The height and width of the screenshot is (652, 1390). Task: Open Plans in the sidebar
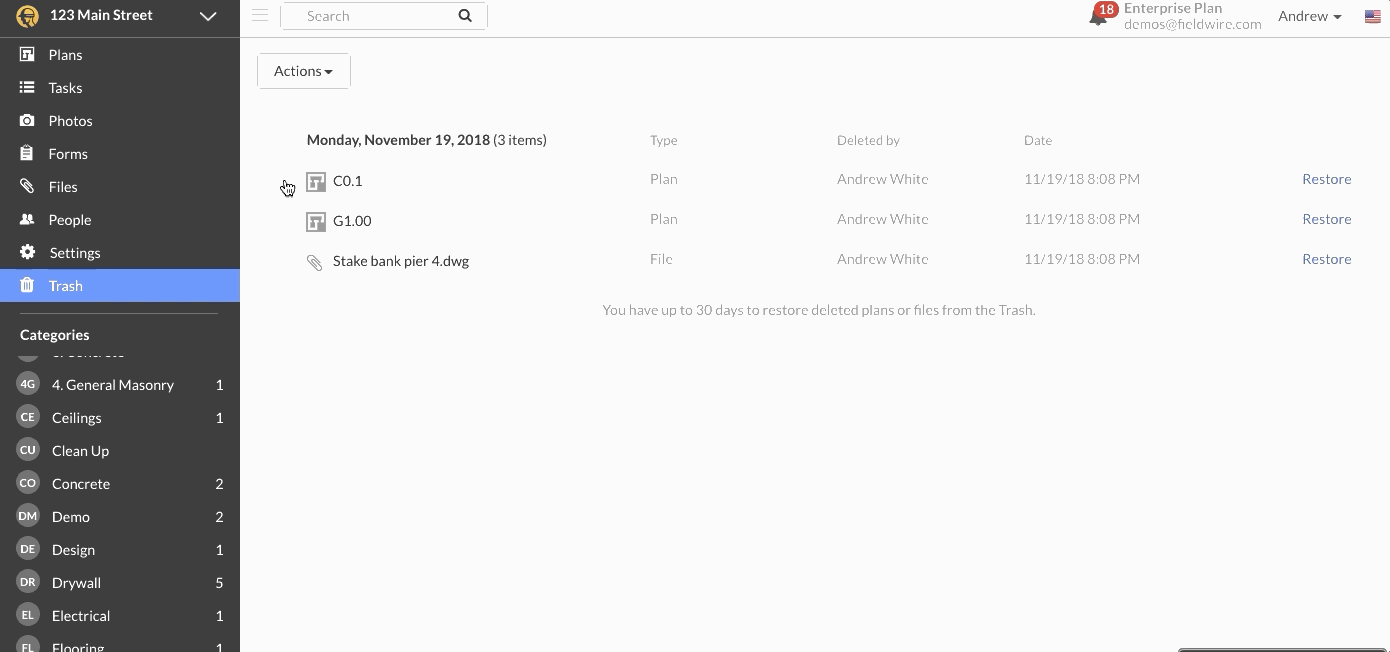click(120, 55)
